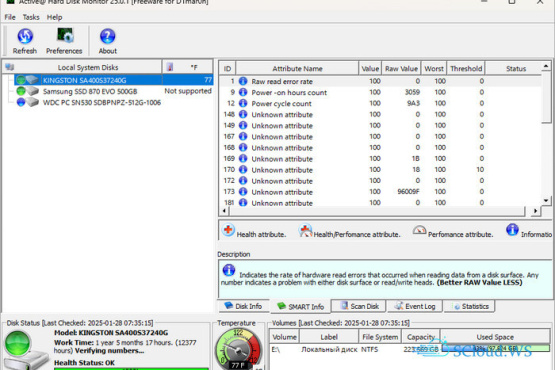The width and height of the screenshot is (555, 370).
Task: Click horizontal scroll right arrow
Action: coord(535,211)
